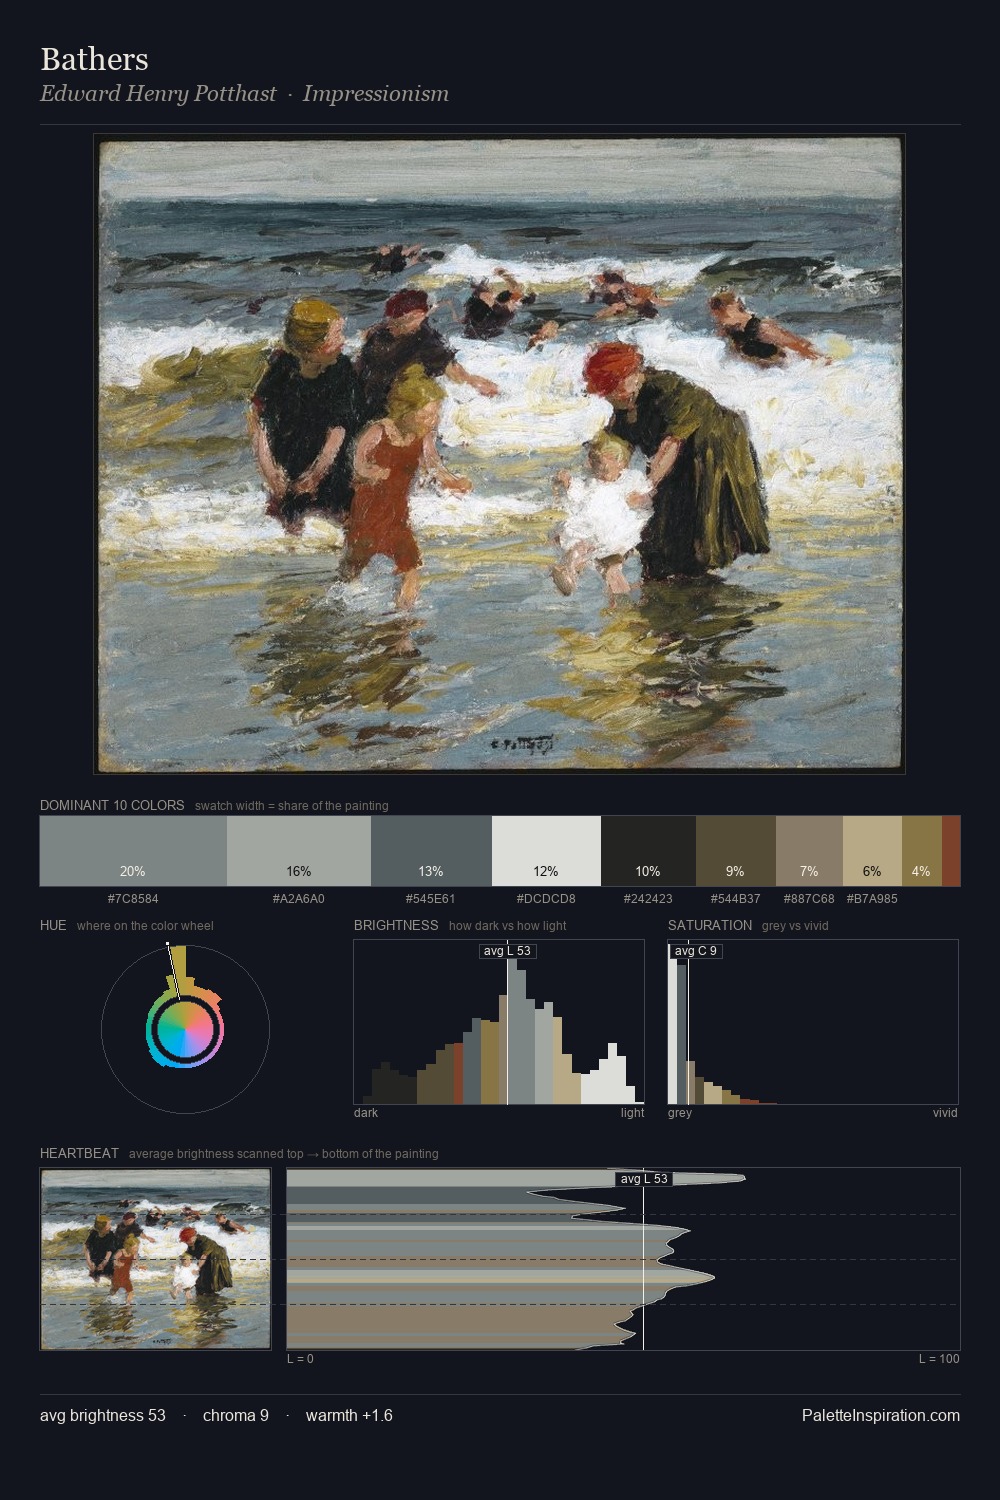Click the title text Bathers

pos(94,59)
